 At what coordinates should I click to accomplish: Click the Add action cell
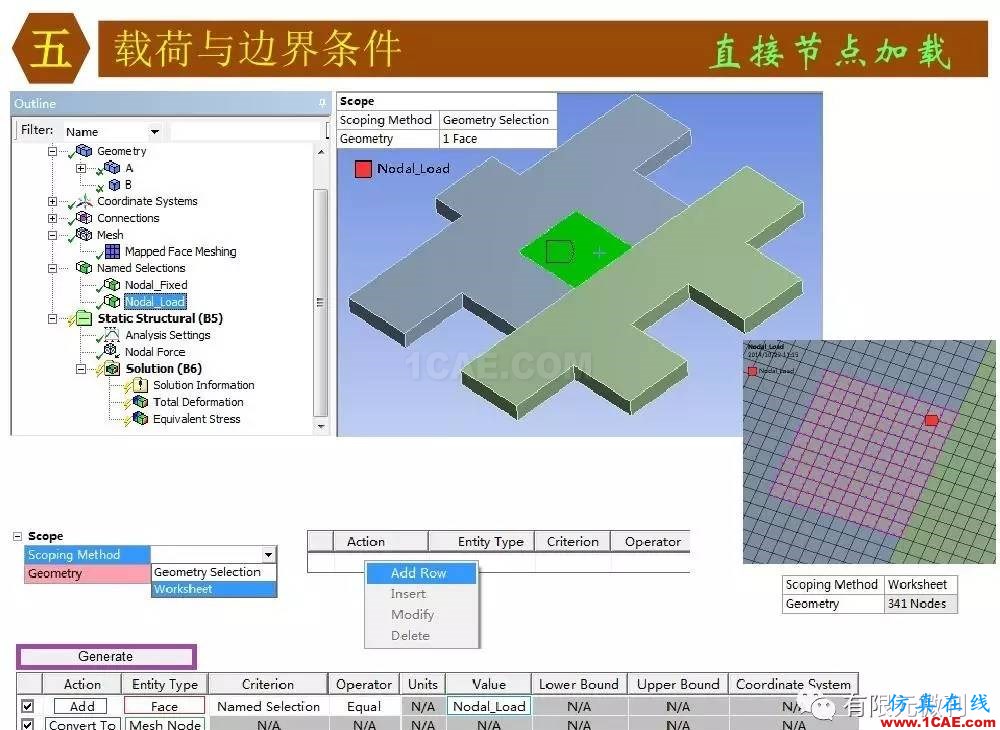pyautogui.click(x=82, y=706)
